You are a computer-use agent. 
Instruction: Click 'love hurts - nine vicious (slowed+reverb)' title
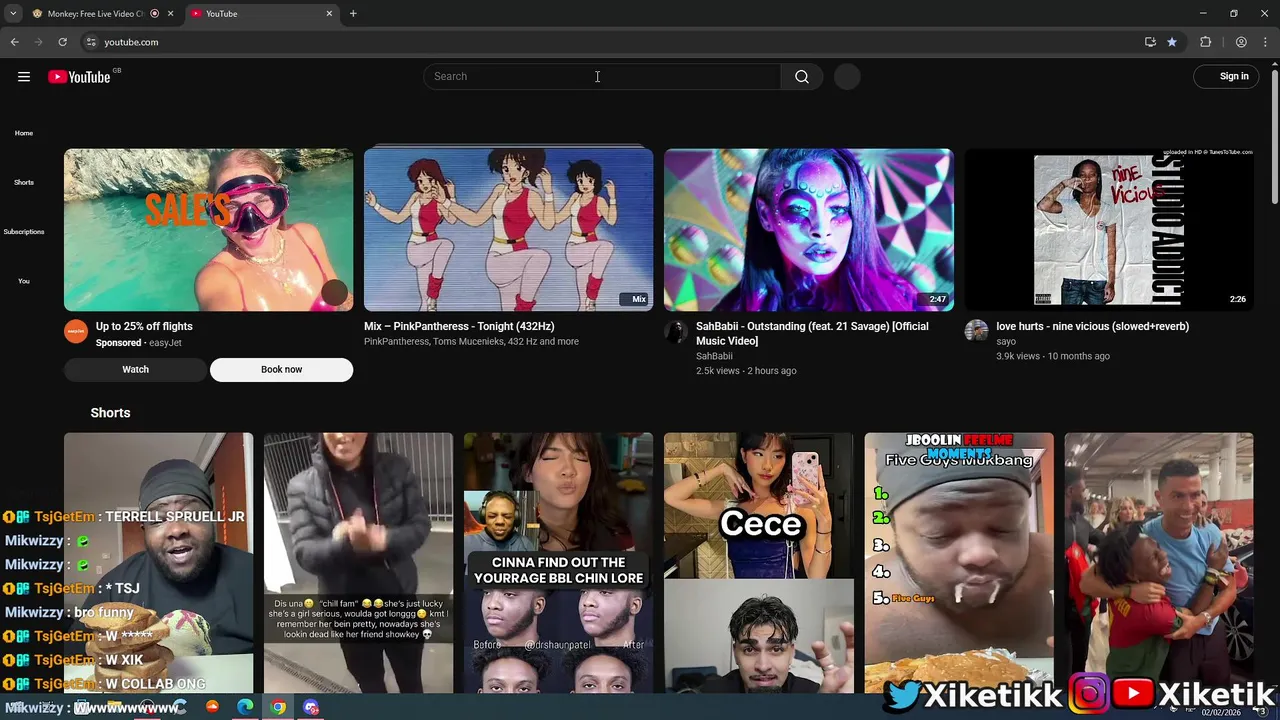point(1092,327)
